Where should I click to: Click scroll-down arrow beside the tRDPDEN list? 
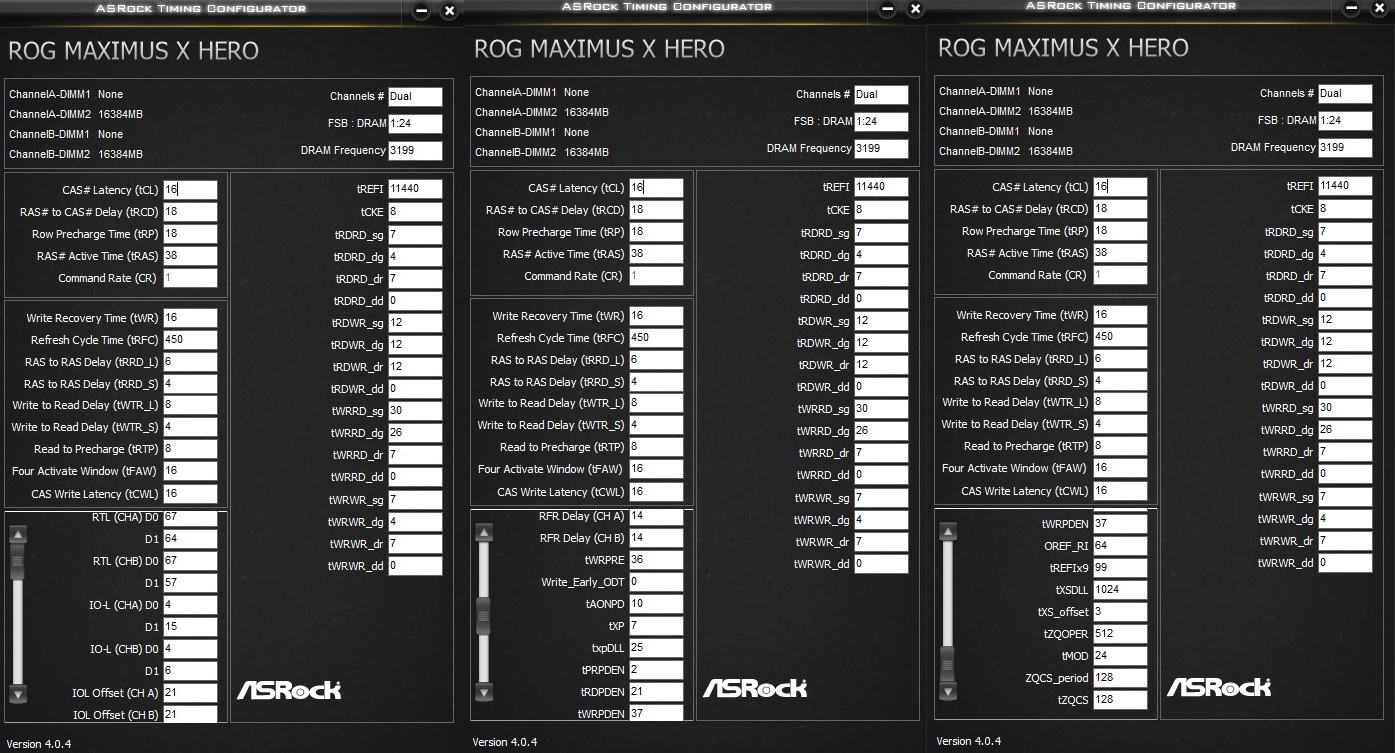click(x=484, y=690)
